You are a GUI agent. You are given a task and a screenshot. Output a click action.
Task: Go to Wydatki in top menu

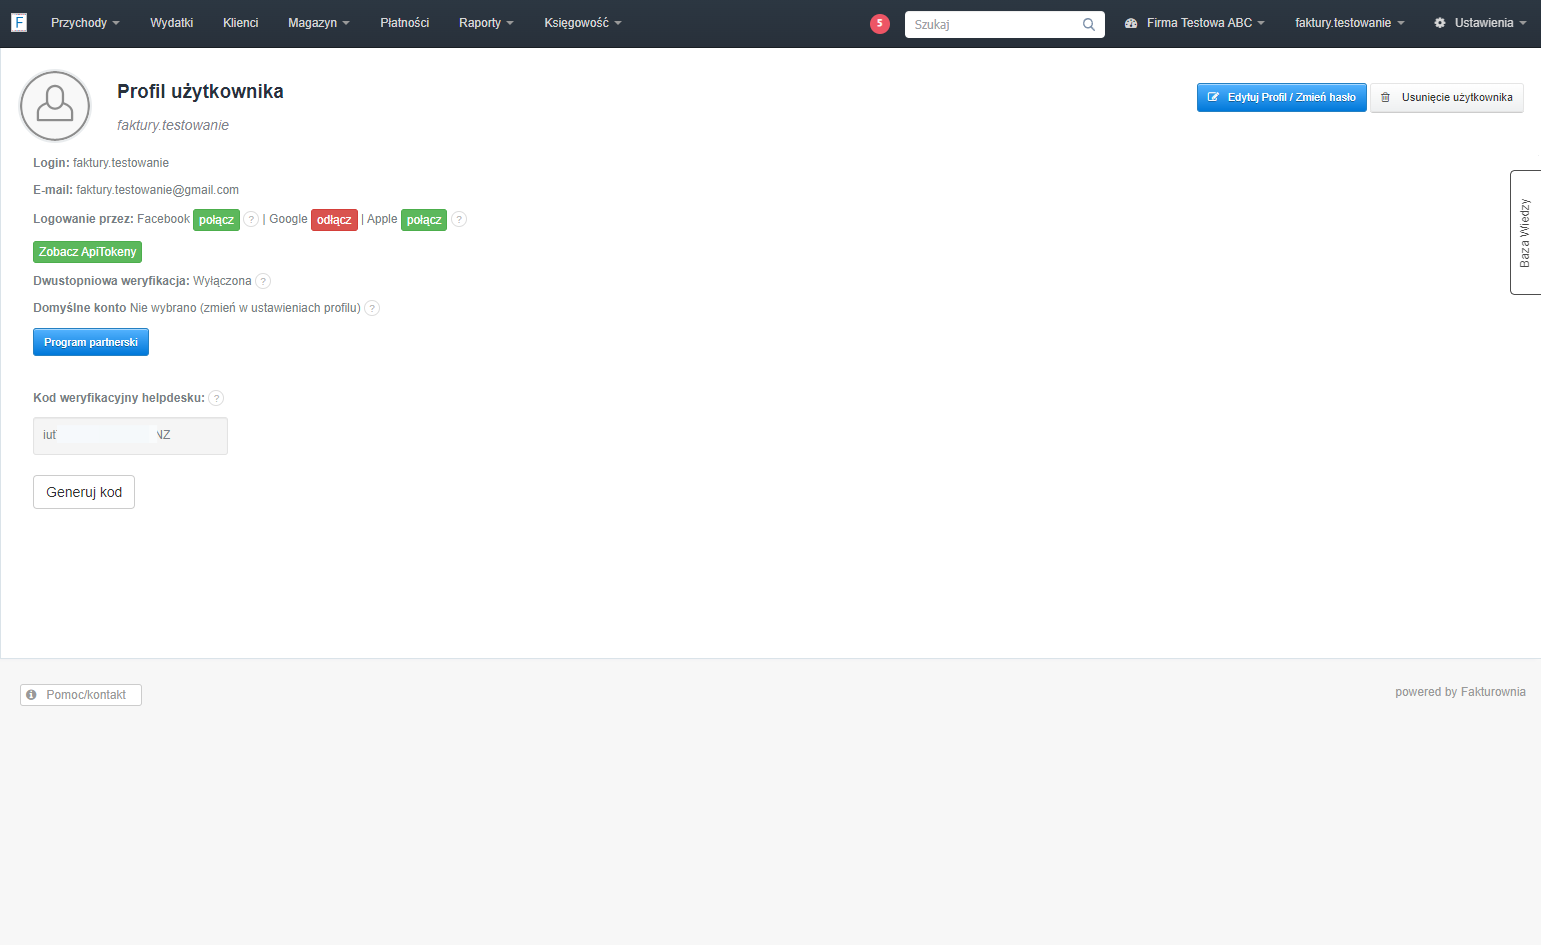tap(172, 23)
